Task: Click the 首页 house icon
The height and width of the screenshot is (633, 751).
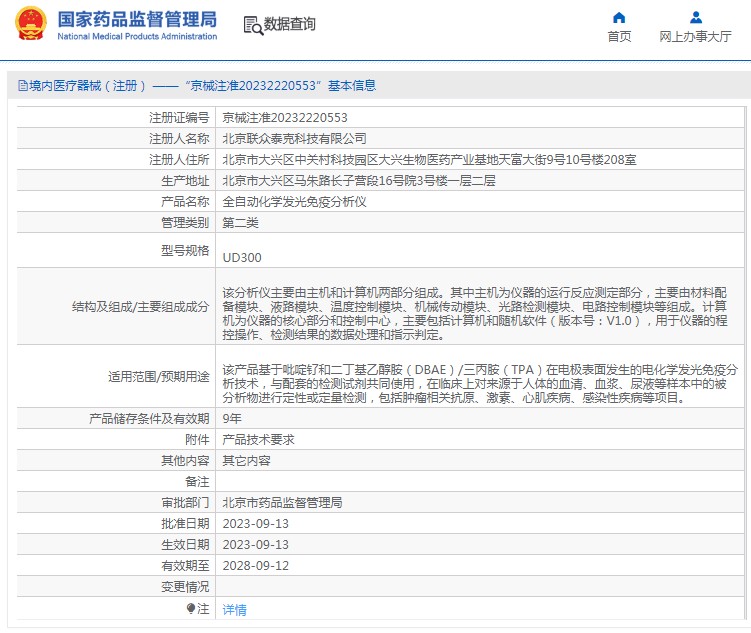Action: [x=619, y=18]
